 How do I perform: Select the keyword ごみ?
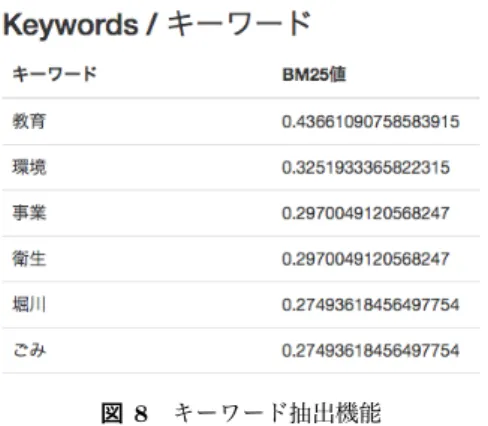tap(29, 350)
